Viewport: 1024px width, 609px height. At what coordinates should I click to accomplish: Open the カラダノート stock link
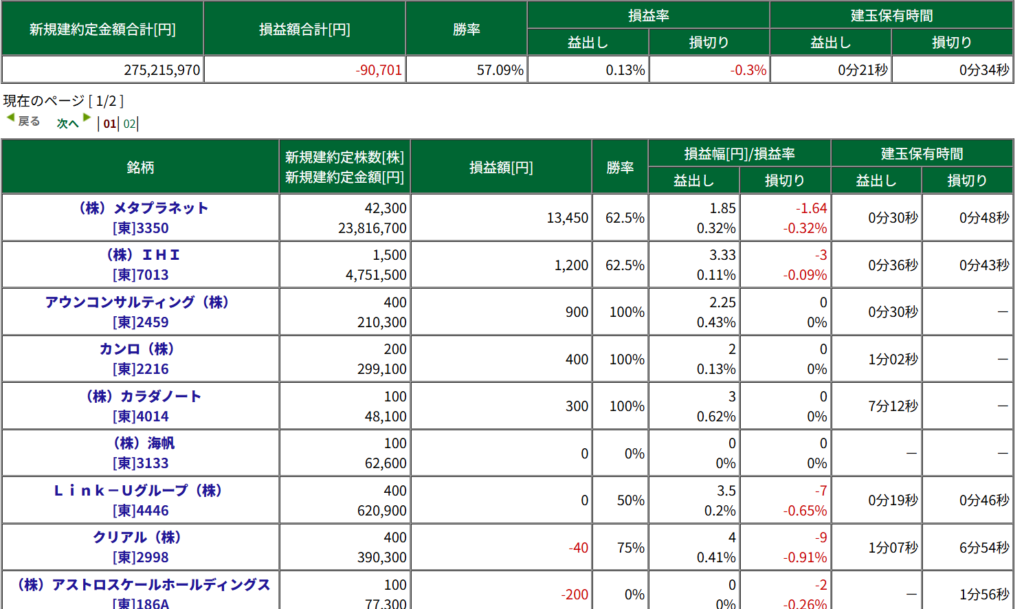click(141, 396)
